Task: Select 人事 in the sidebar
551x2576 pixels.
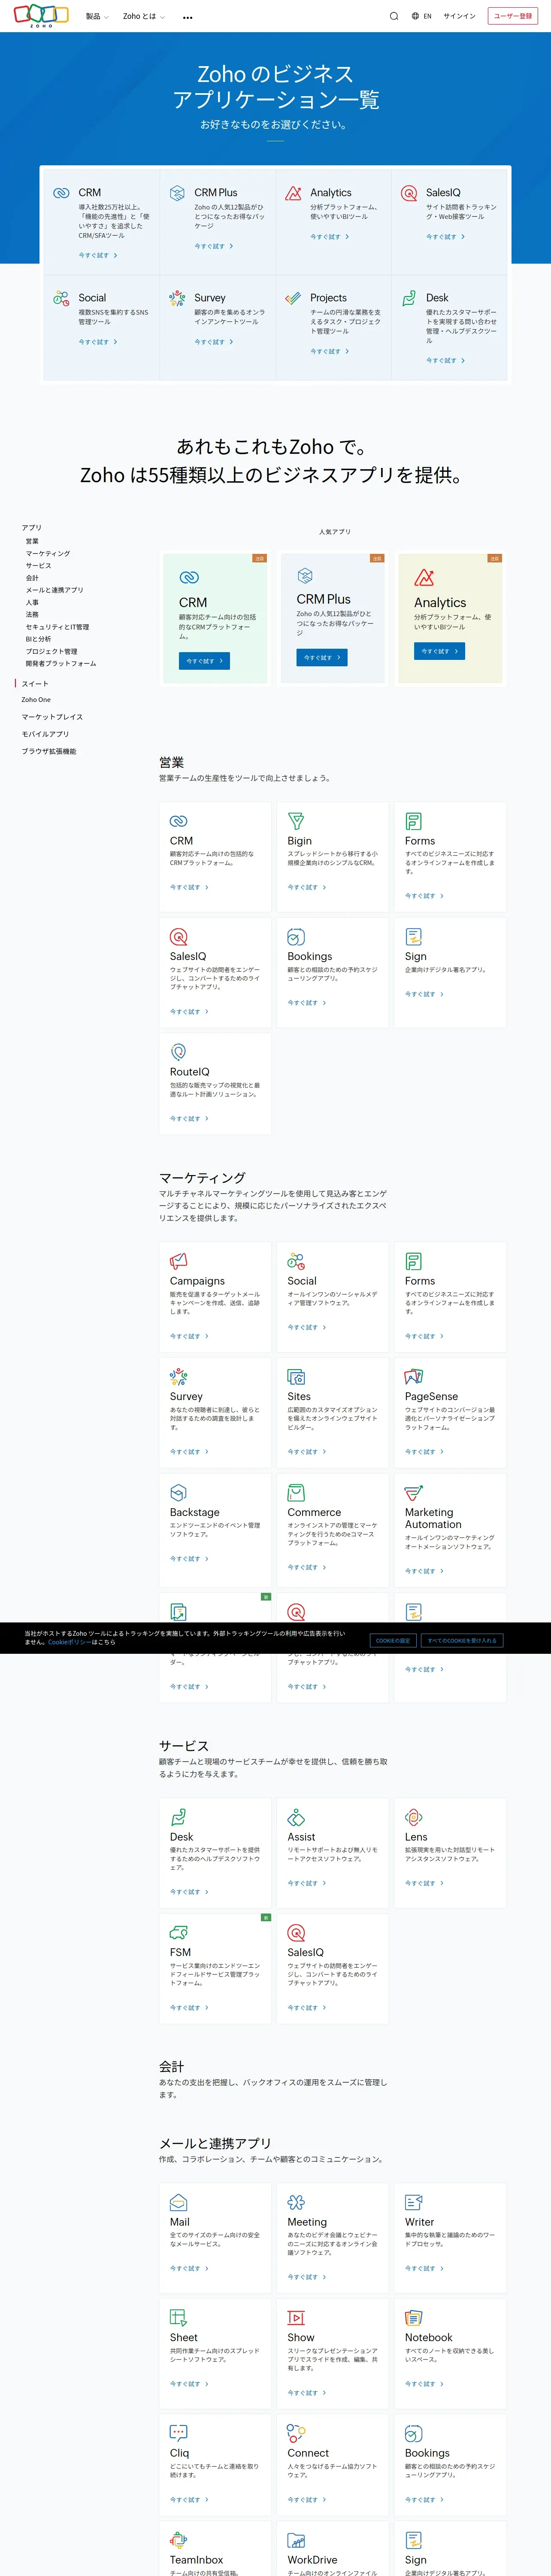Action: (x=32, y=602)
